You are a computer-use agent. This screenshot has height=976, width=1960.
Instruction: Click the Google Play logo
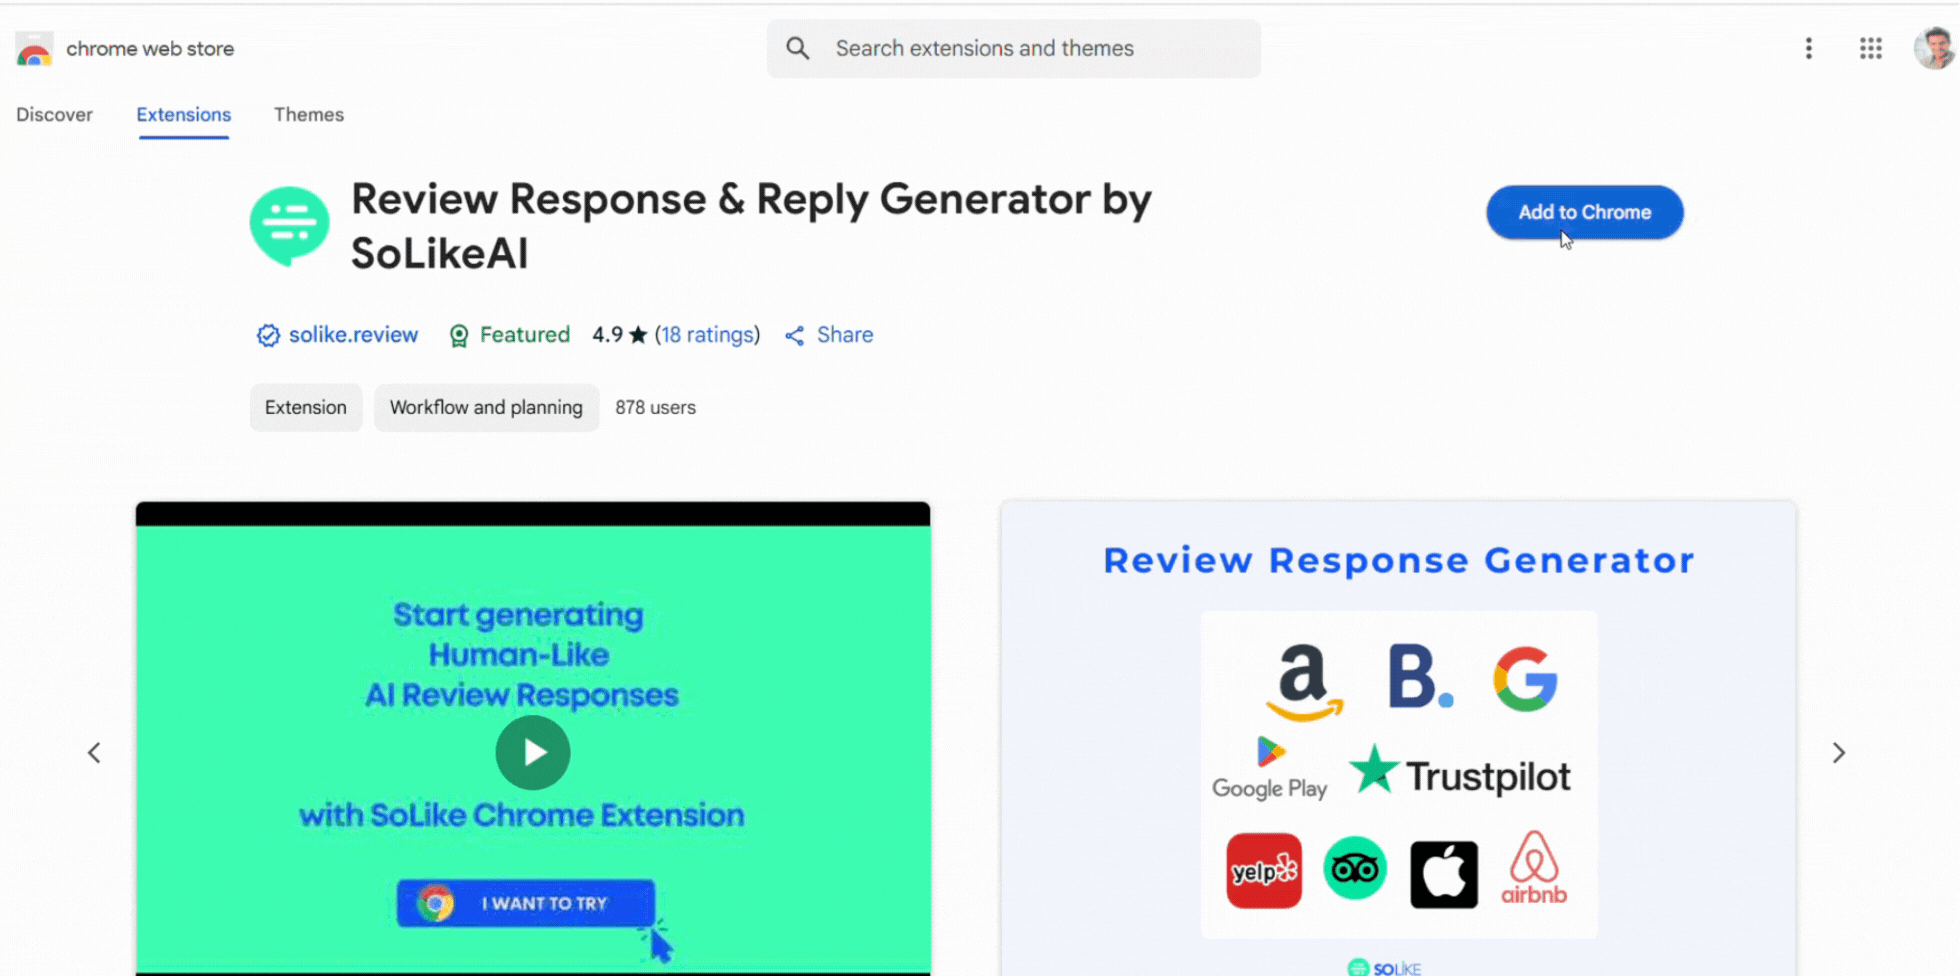pyautogui.click(x=1270, y=768)
